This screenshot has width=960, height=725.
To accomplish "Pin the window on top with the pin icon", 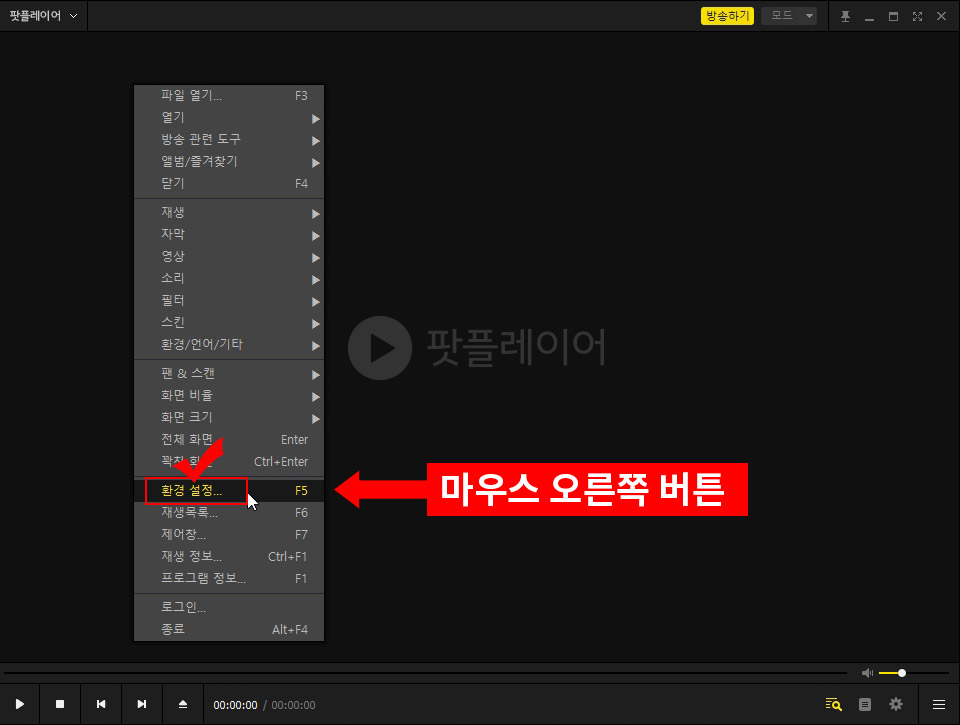I will [x=845, y=17].
